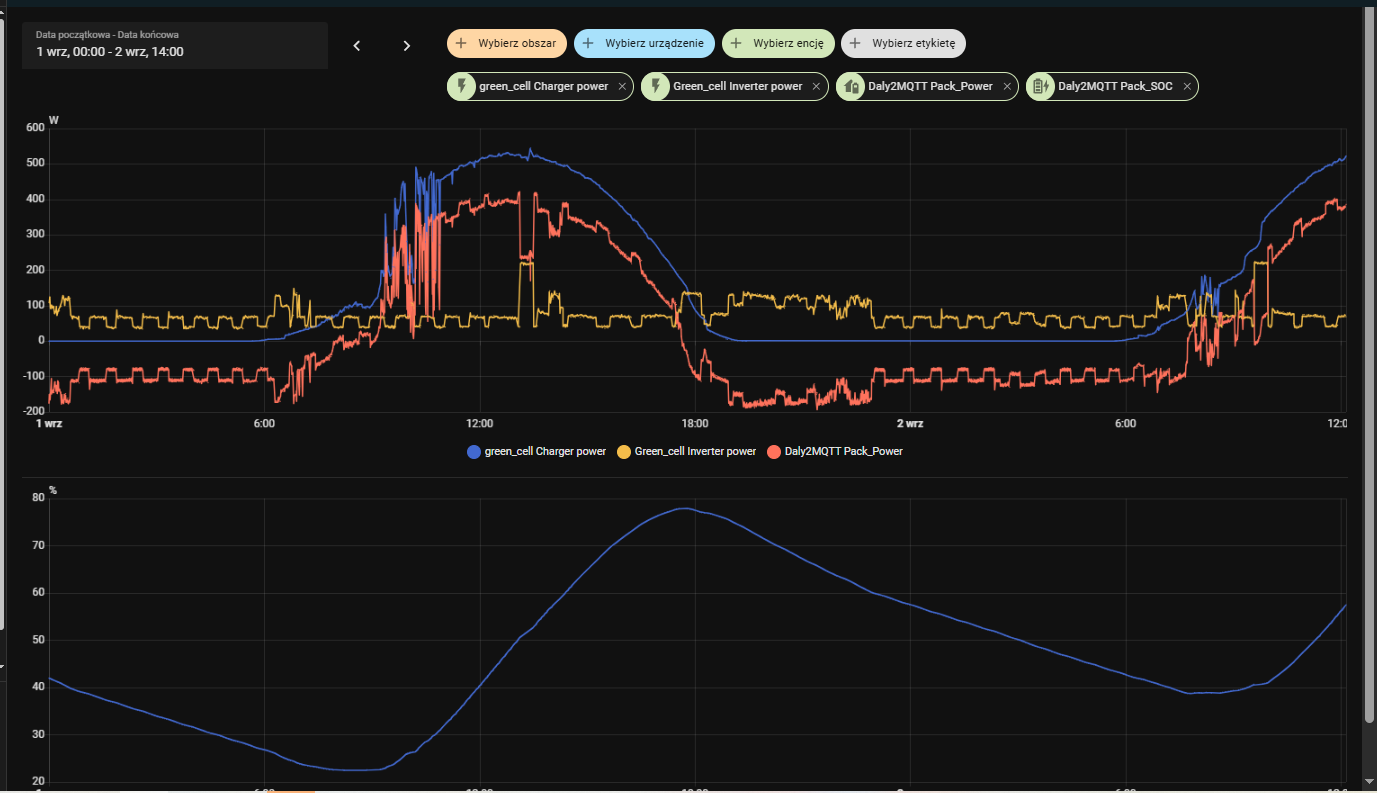Screen dimensions: 1377x793
Task: Click the -200 value on the power chart axis
Action: pyautogui.click(x=34, y=411)
